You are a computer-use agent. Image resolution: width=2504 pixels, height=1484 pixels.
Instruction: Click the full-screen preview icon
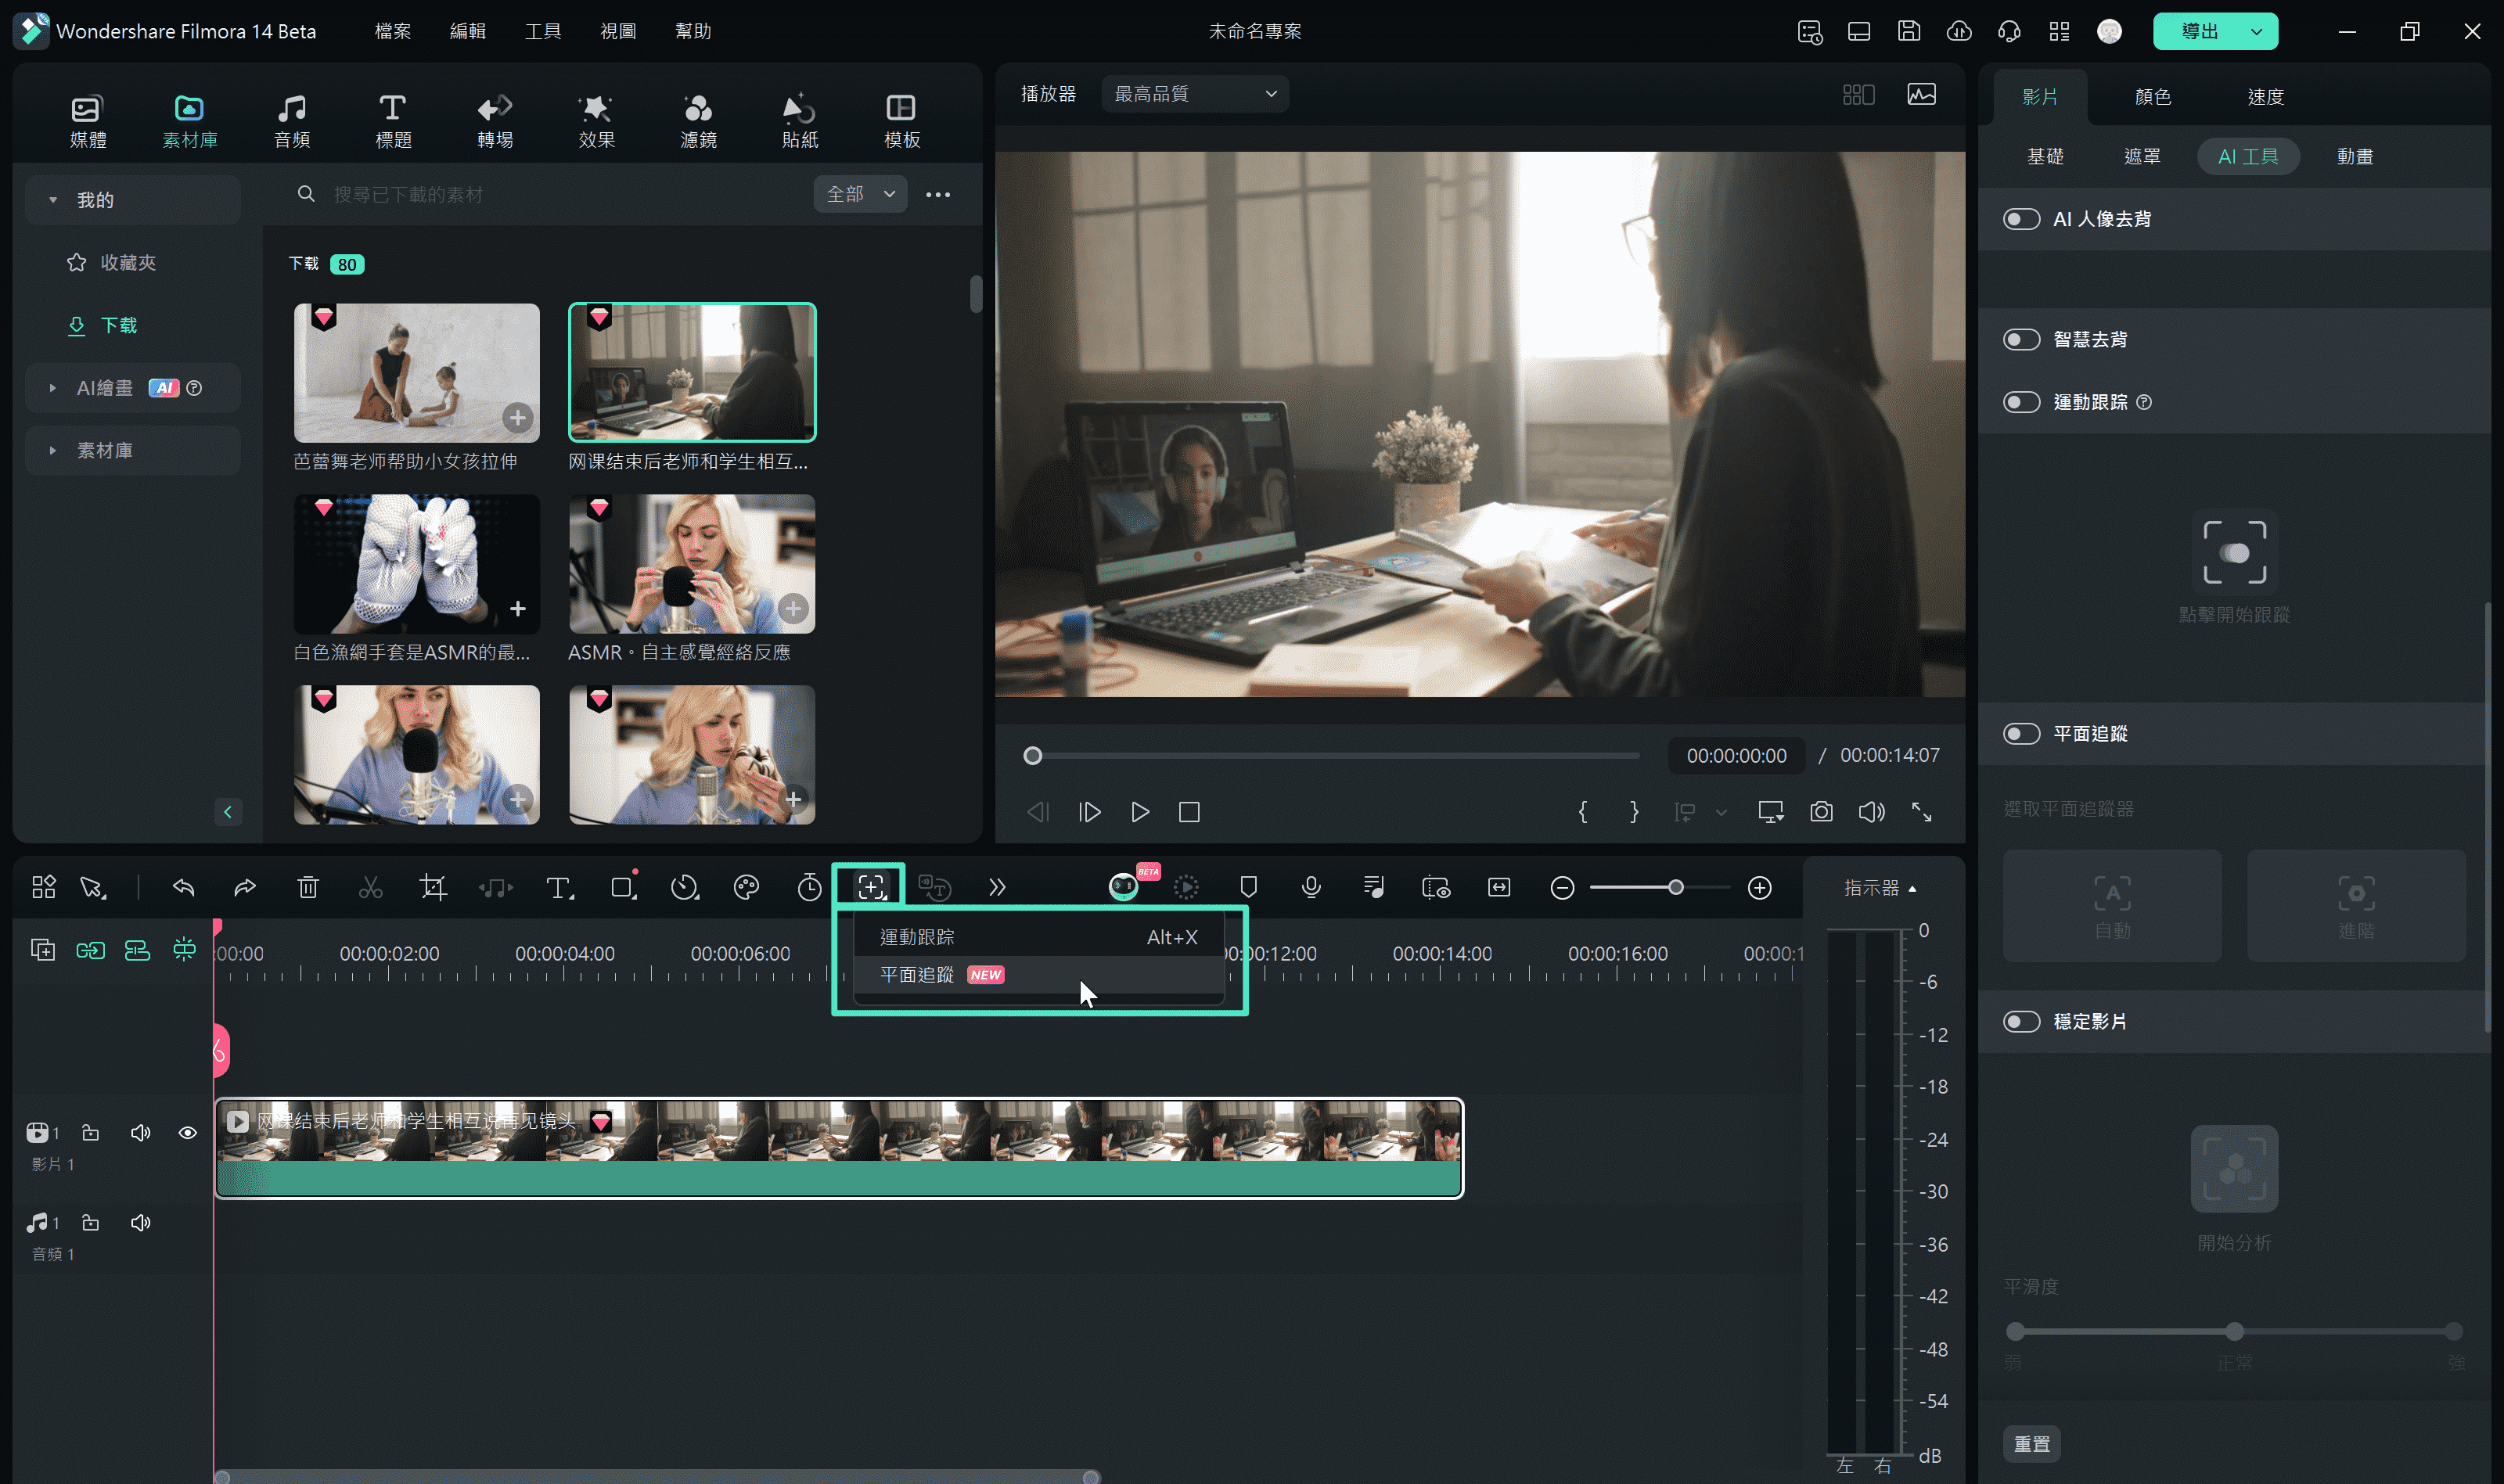tap(1923, 811)
